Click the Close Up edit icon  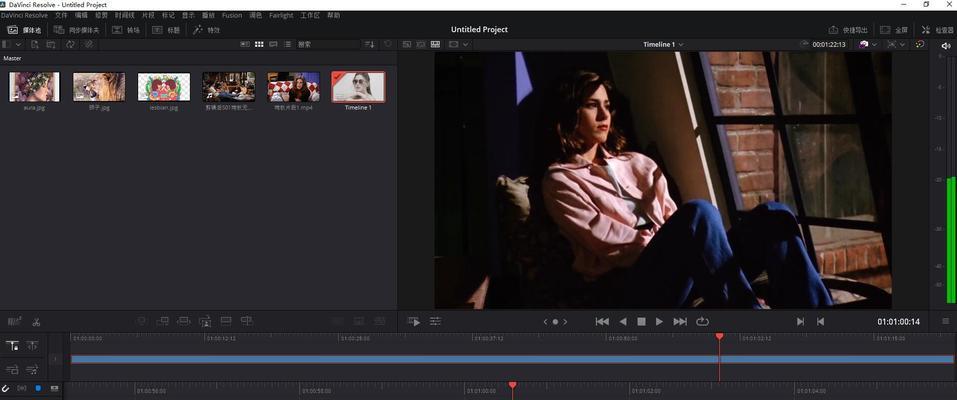tap(205, 321)
